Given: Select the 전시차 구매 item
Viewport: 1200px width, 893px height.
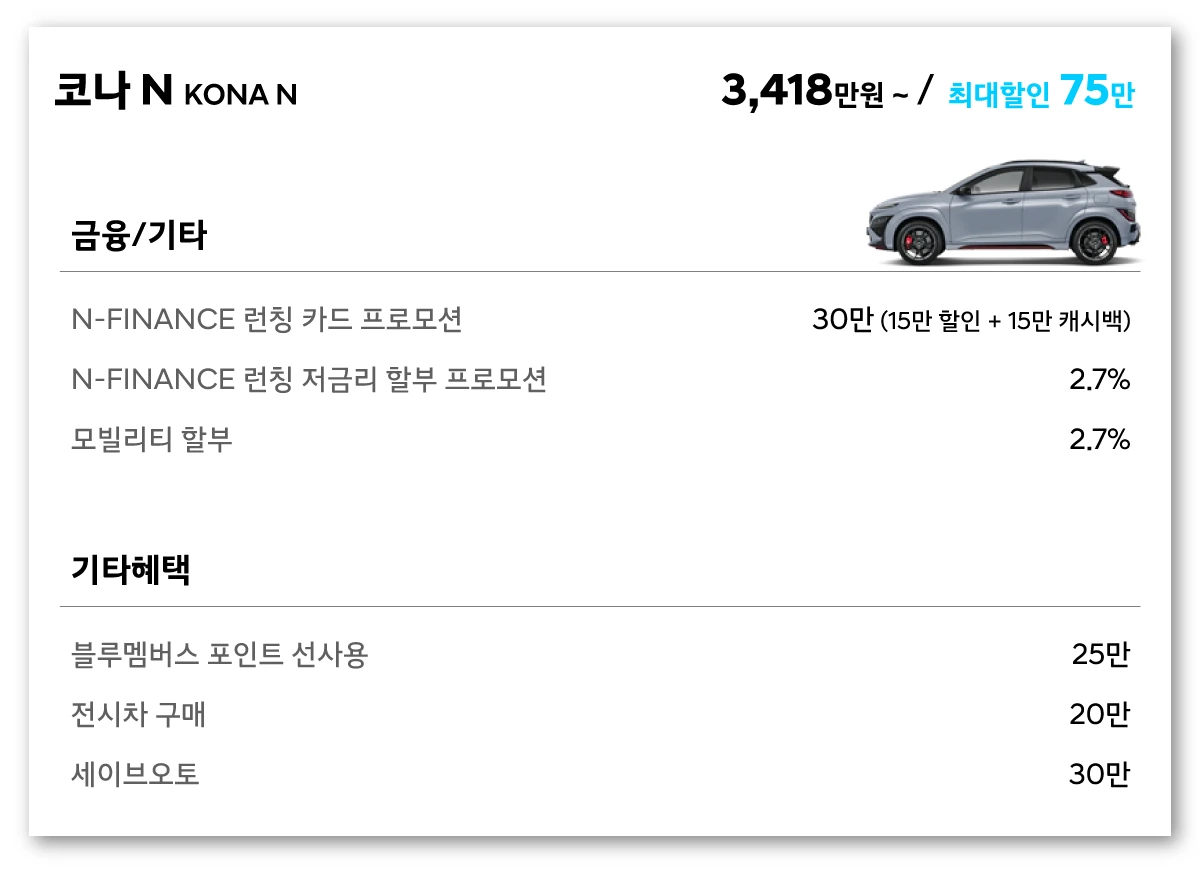Looking at the screenshot, I should point(139,715).
